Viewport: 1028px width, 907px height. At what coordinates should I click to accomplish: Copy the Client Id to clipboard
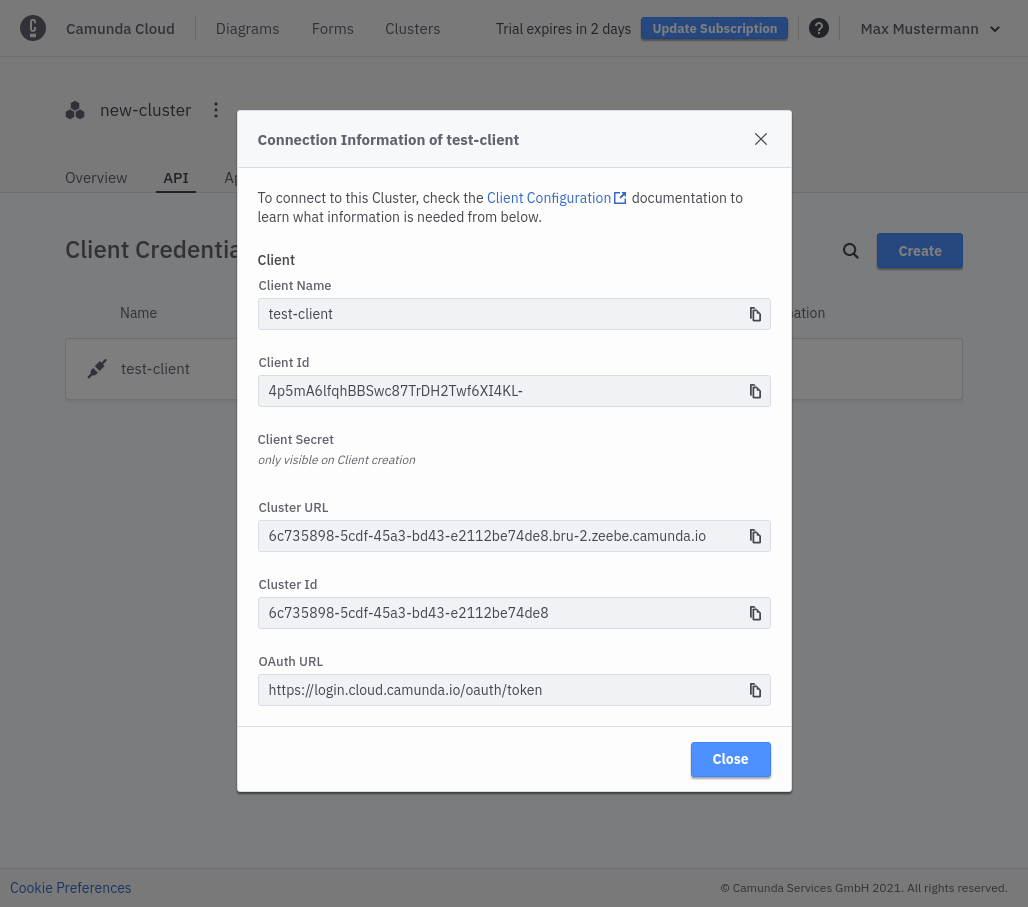coord(755,391)
